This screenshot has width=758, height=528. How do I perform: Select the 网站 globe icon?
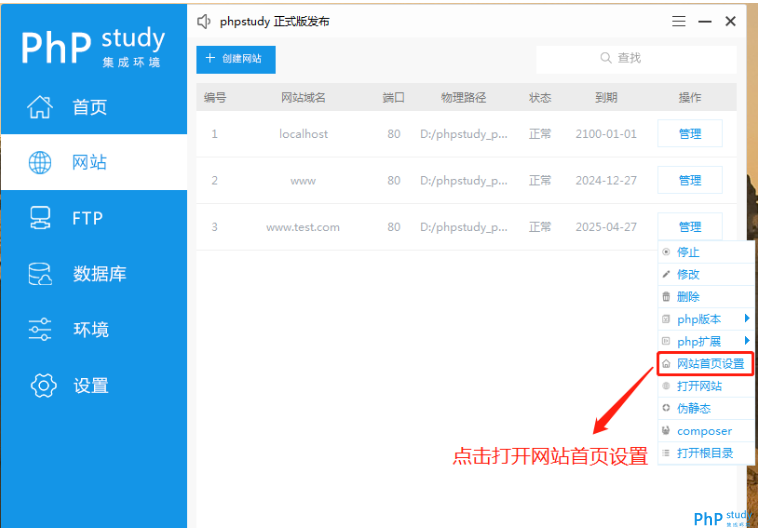click(40, 162)
